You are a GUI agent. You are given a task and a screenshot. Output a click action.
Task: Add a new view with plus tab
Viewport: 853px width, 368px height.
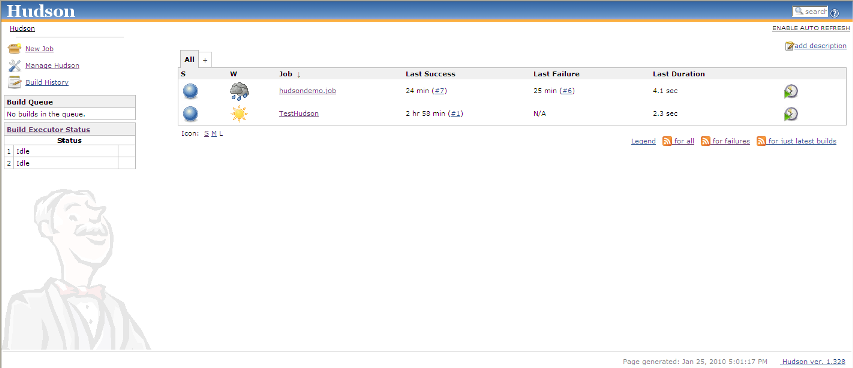205,60
